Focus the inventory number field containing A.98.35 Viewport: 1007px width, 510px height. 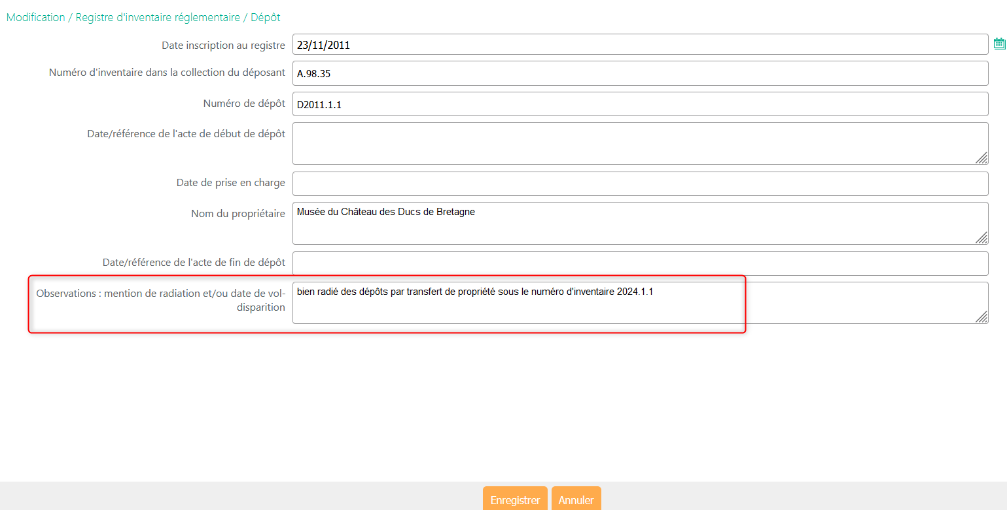click(640, 73)
